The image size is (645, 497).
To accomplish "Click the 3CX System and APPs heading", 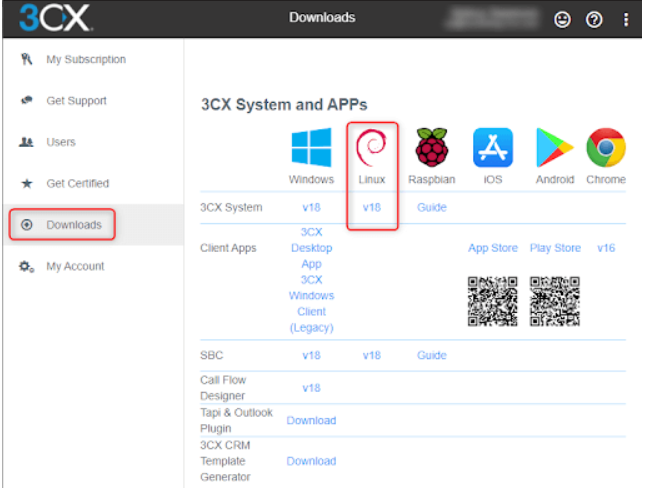I will (x=284, y=105).
